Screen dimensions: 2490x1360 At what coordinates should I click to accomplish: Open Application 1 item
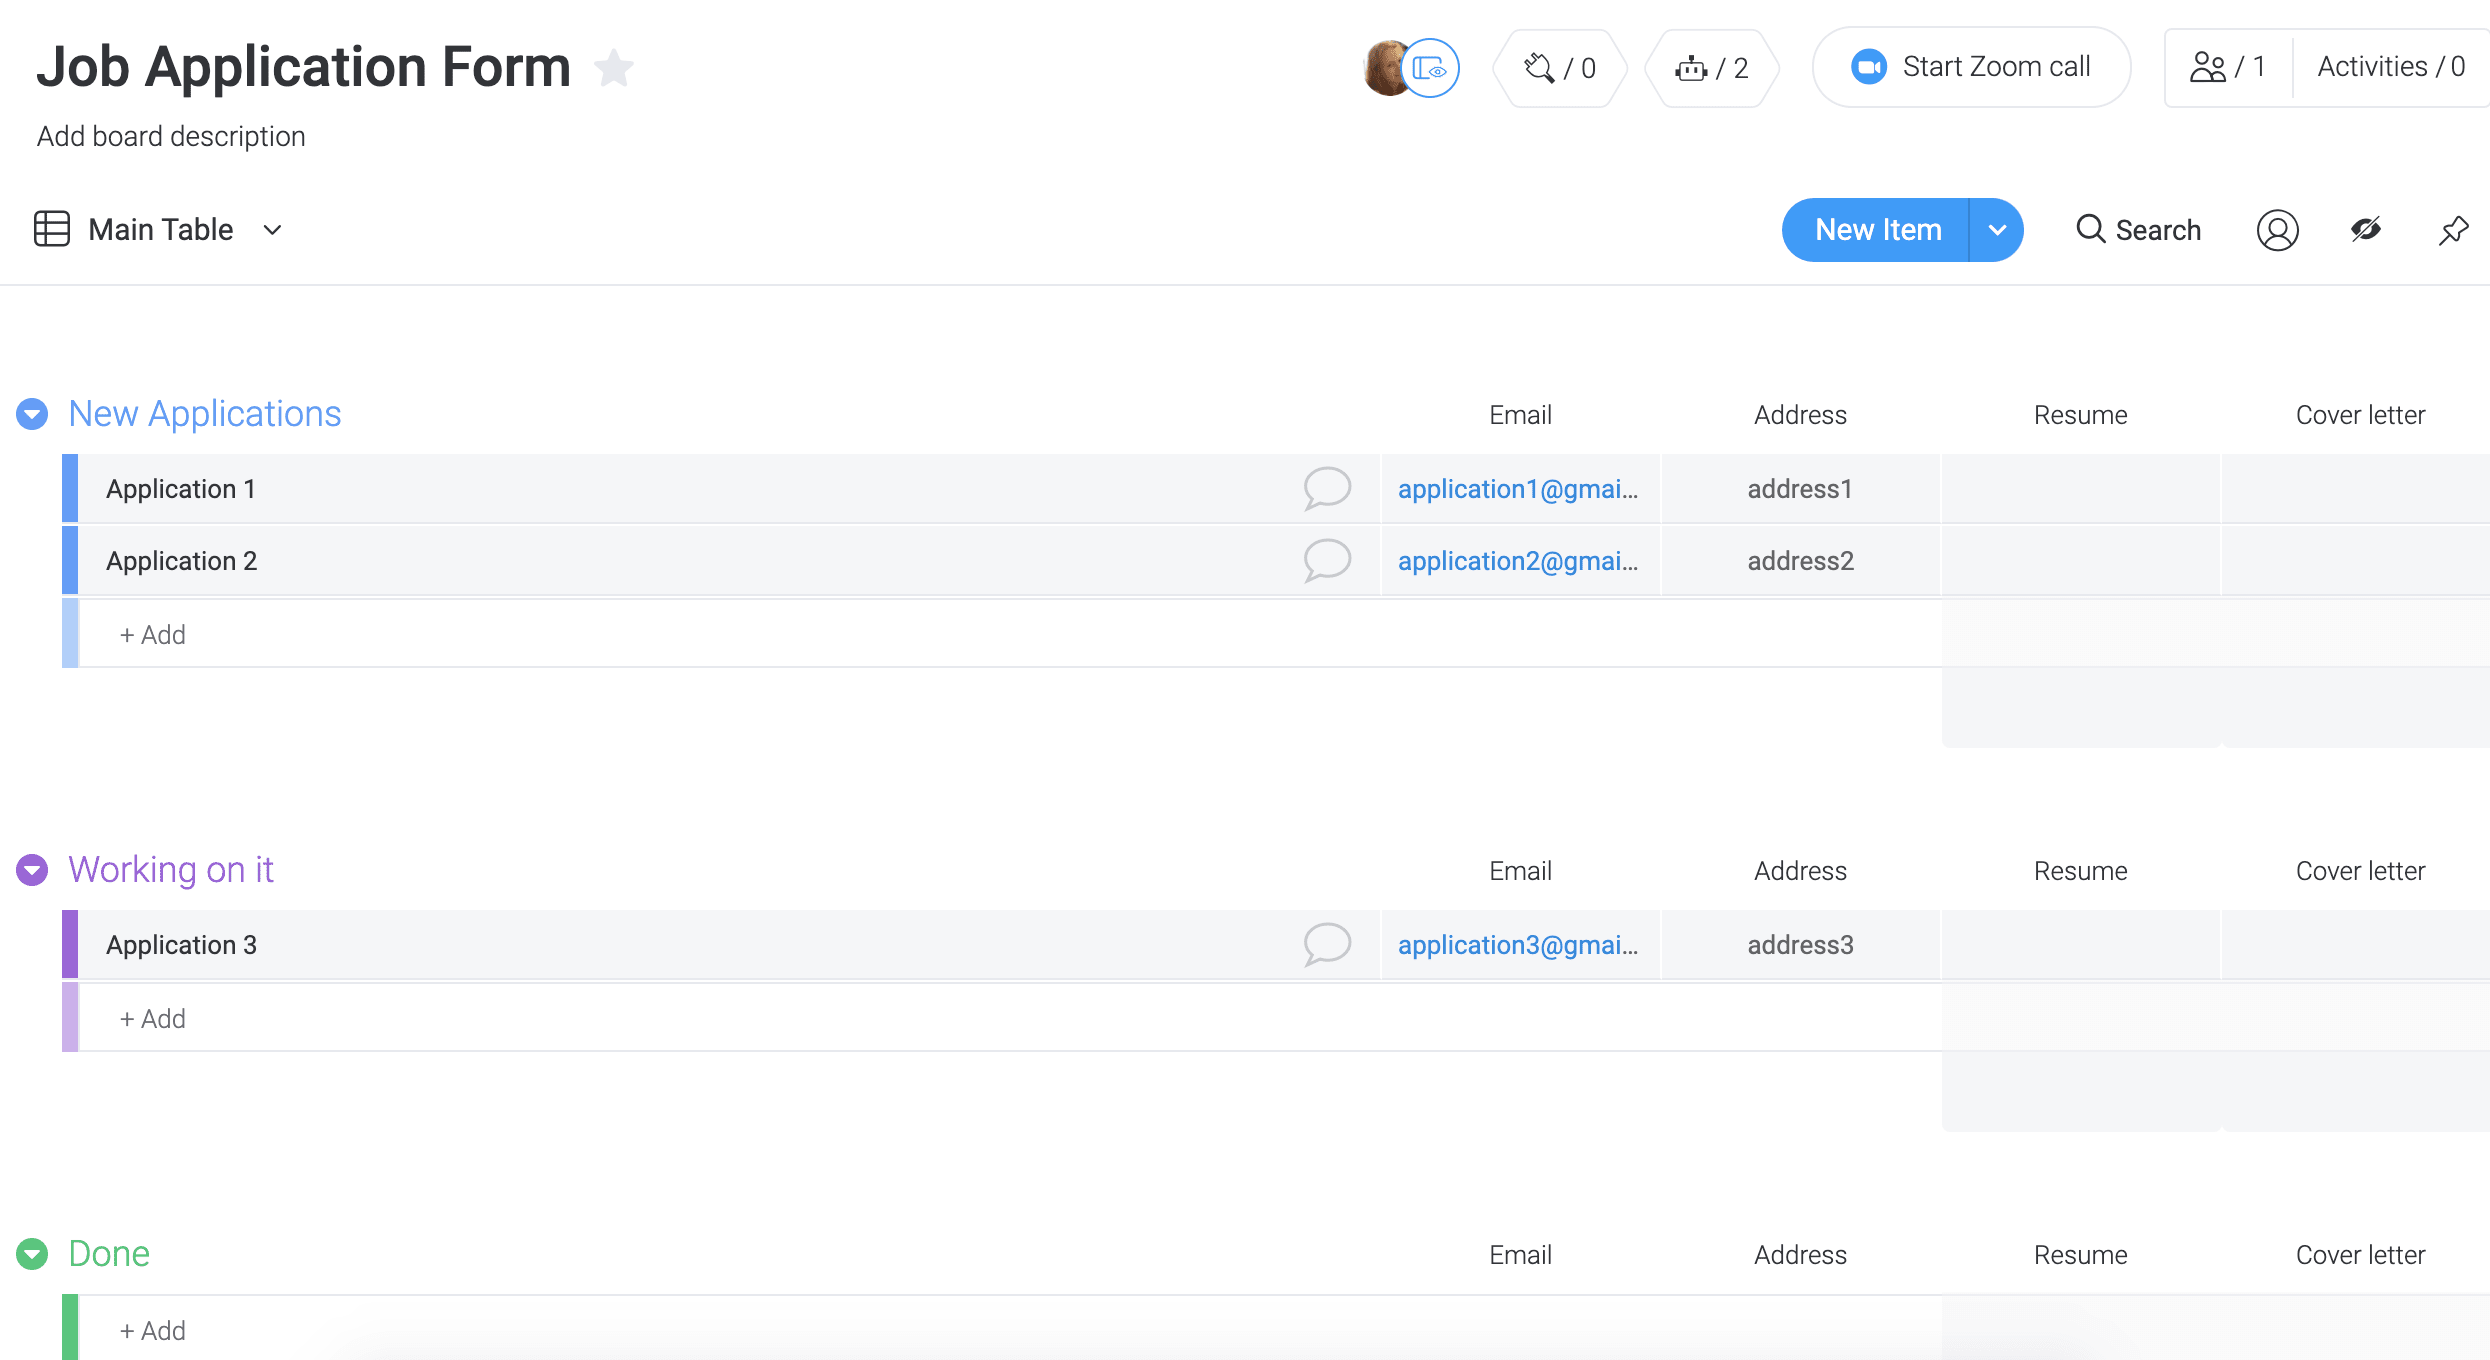(181, 489)
